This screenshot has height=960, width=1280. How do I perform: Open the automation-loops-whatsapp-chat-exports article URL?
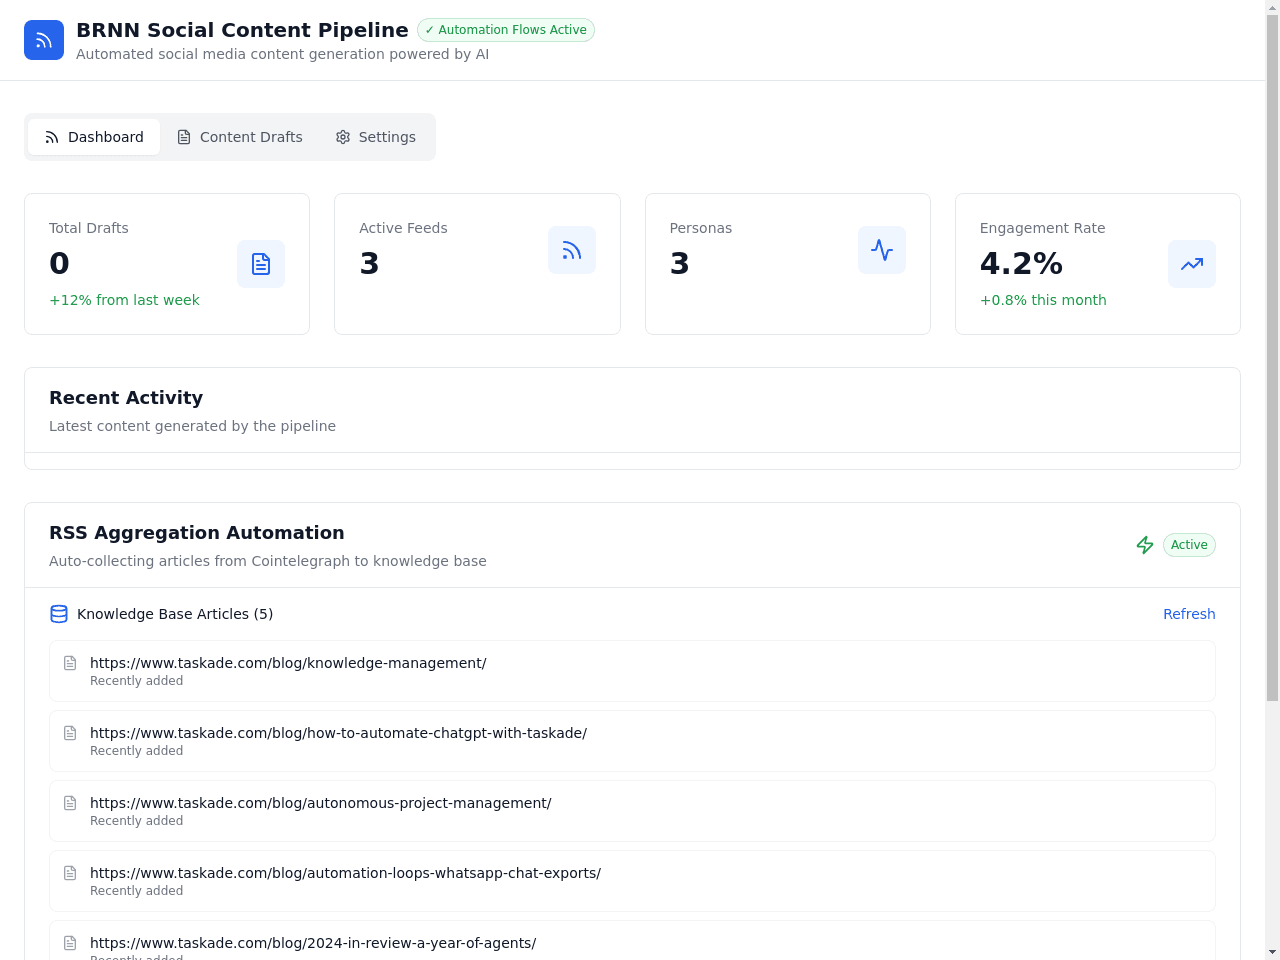point(345,873)
